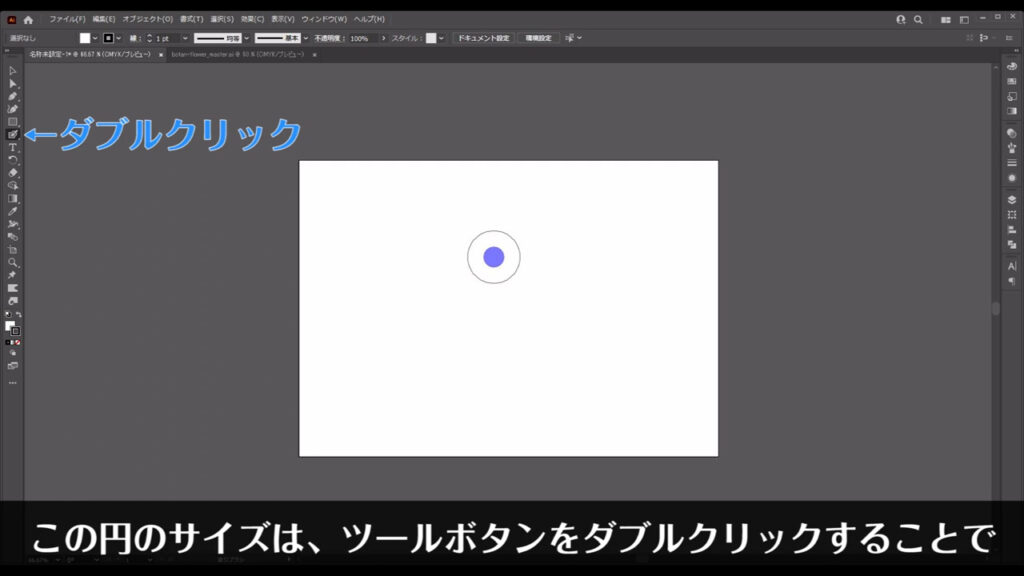Open graphic style dropdown

[442, 39]
